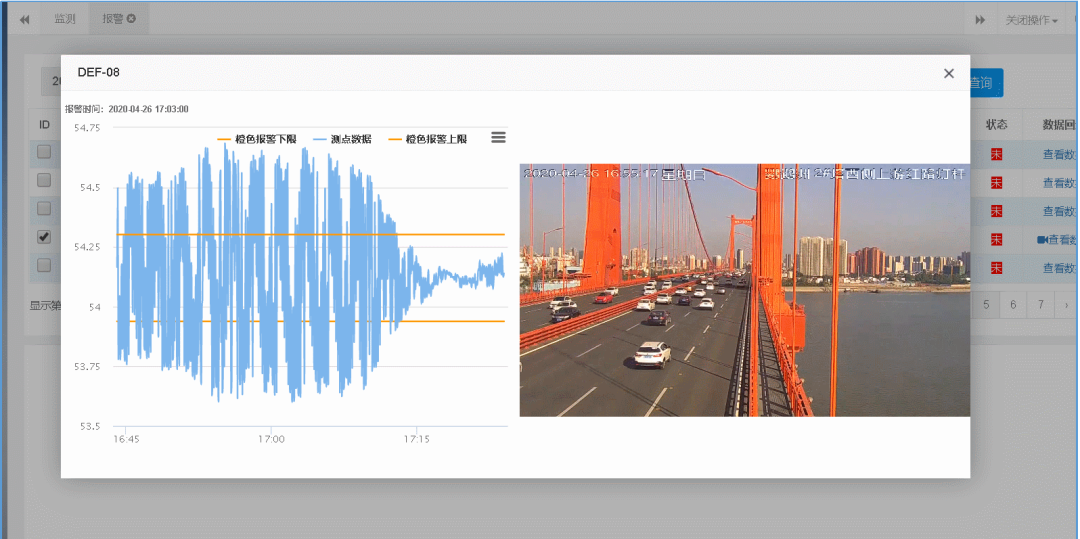Check the last row checkbox
This screenshot has height=539, width=1080.
pyautogui.click(x=44, y=265)
